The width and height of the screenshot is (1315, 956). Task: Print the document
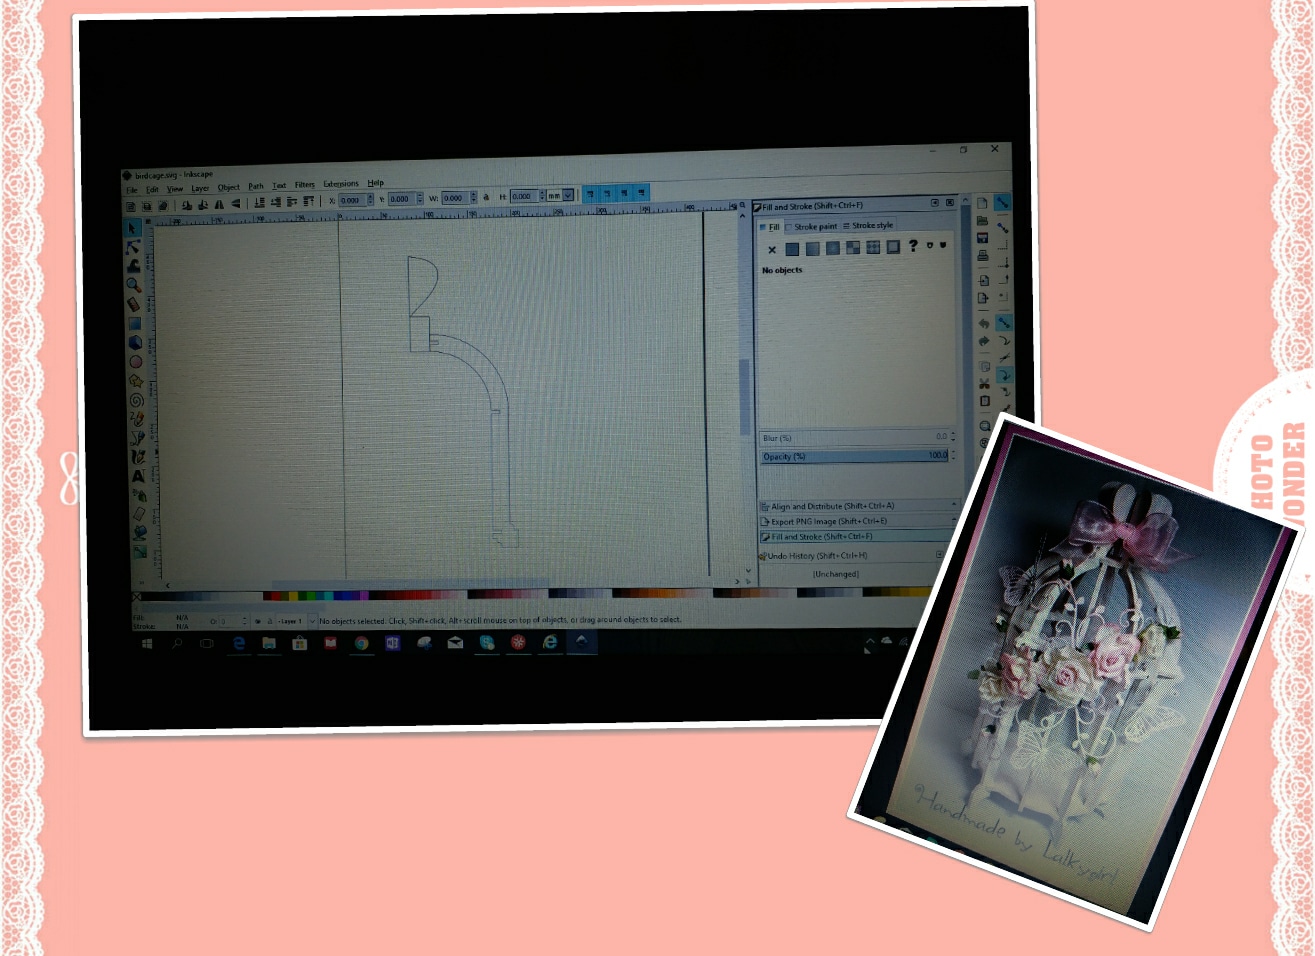(982, 256)
